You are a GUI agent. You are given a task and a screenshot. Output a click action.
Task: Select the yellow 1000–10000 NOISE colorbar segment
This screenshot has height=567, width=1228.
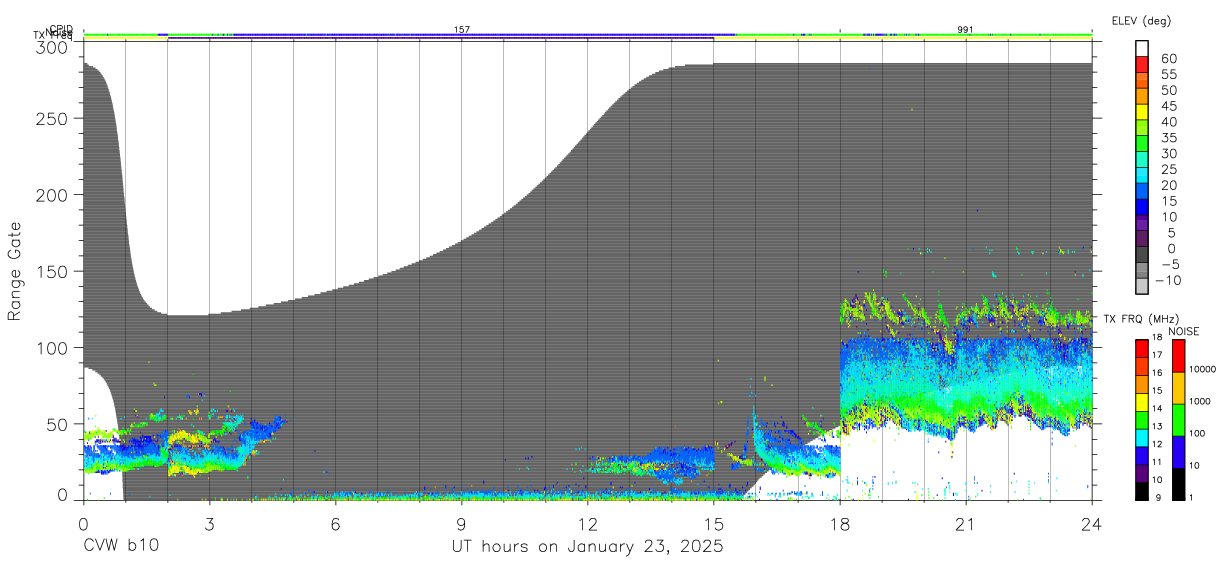1178,388
